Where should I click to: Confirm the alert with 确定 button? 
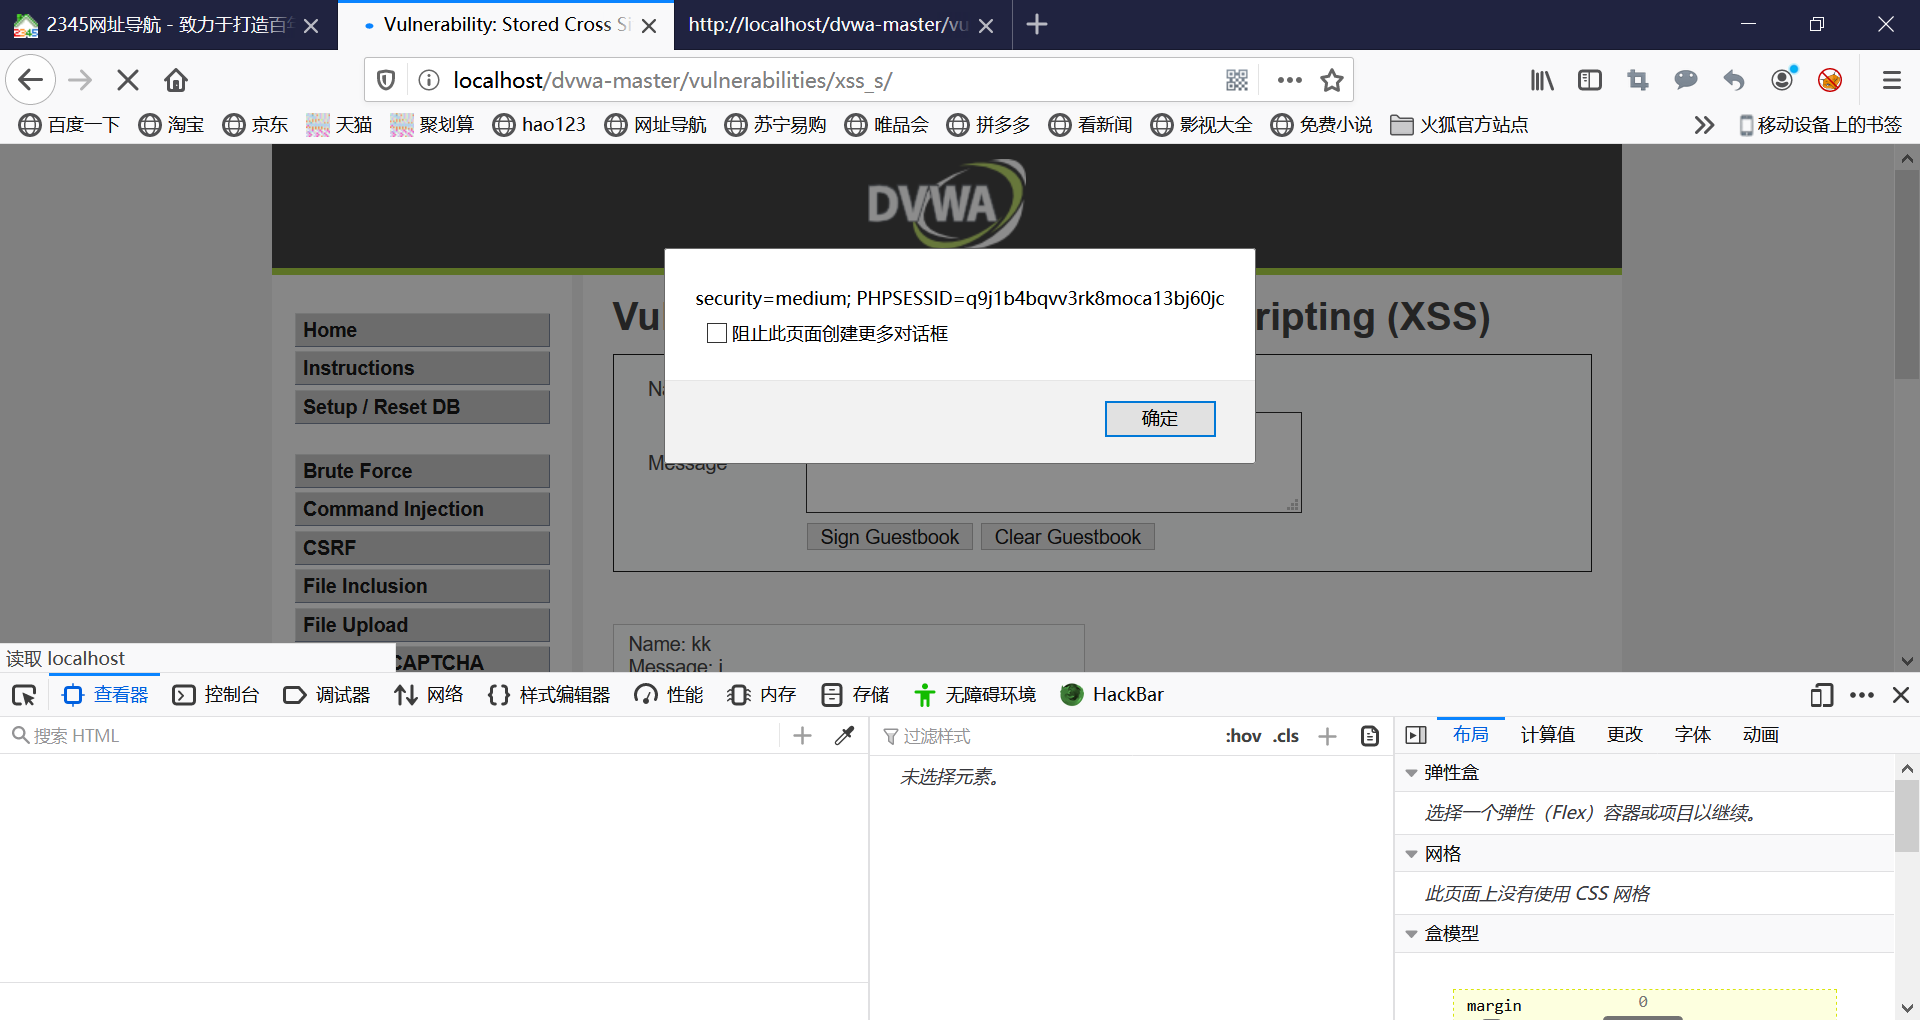pos(1160,419)
